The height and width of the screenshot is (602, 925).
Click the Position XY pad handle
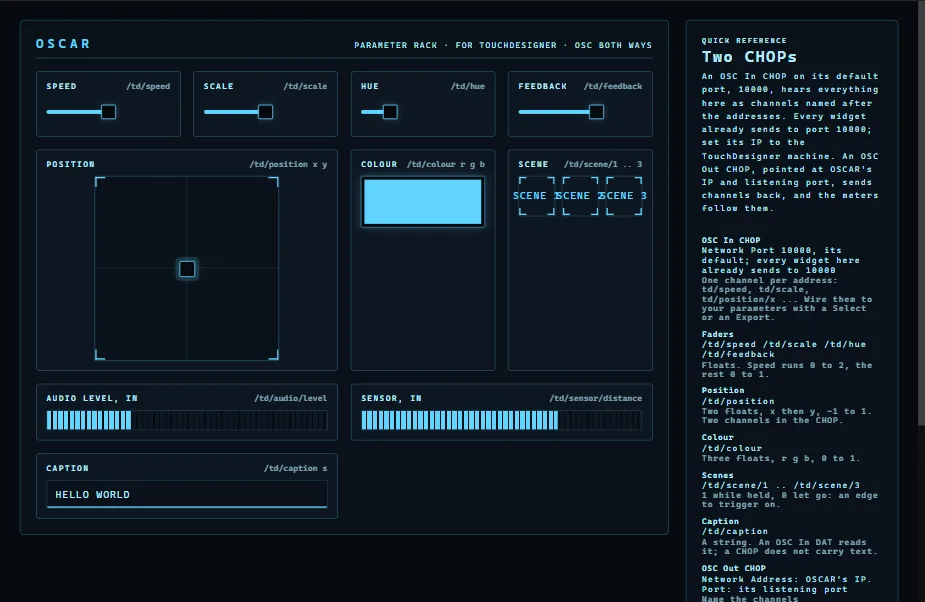click(187, 269)
